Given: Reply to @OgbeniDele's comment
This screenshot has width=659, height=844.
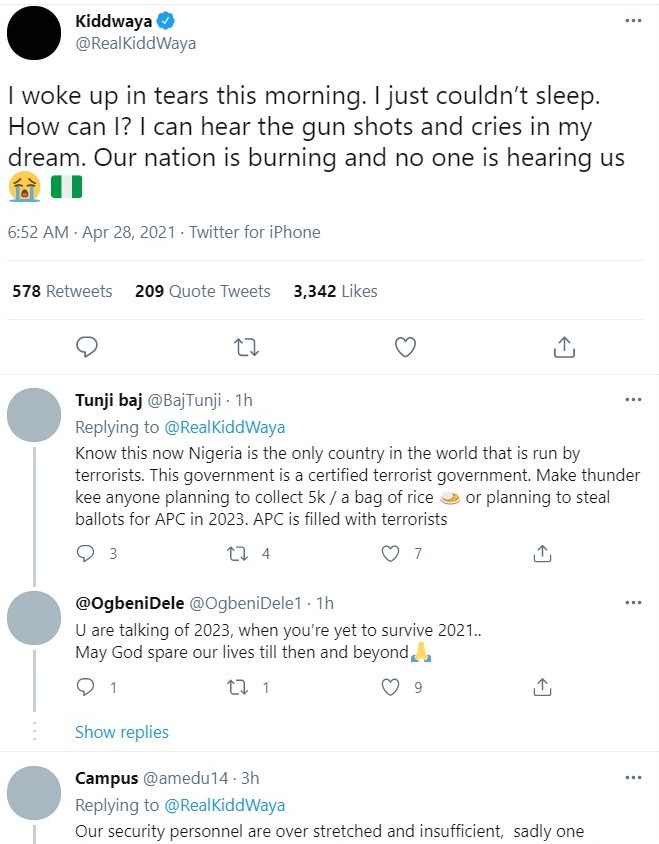Looking at the screenshot, I should [x=86, y=687].
